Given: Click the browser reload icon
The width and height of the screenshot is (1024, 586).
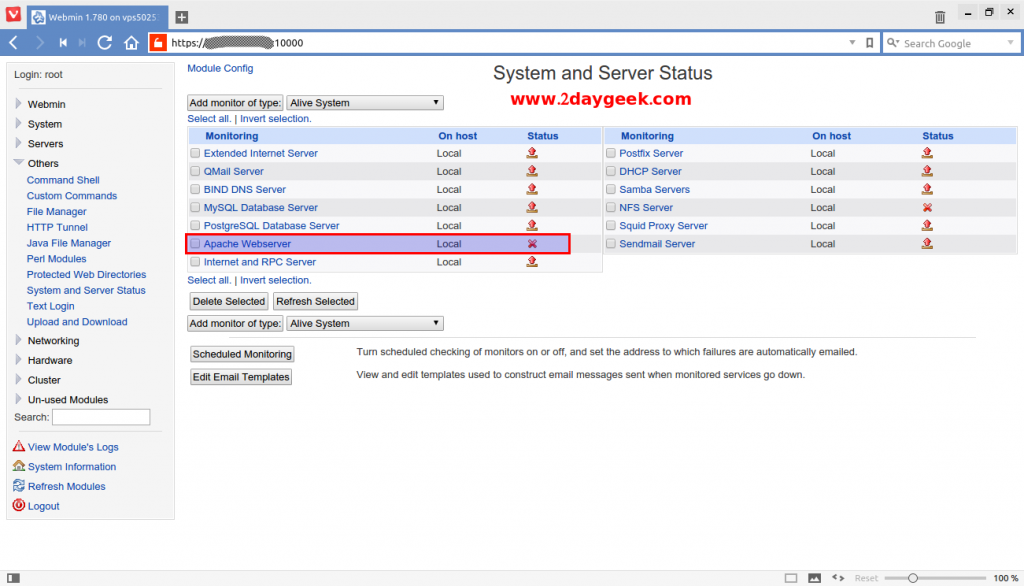Looking at the screenshot, I should [x=104, y=42].
